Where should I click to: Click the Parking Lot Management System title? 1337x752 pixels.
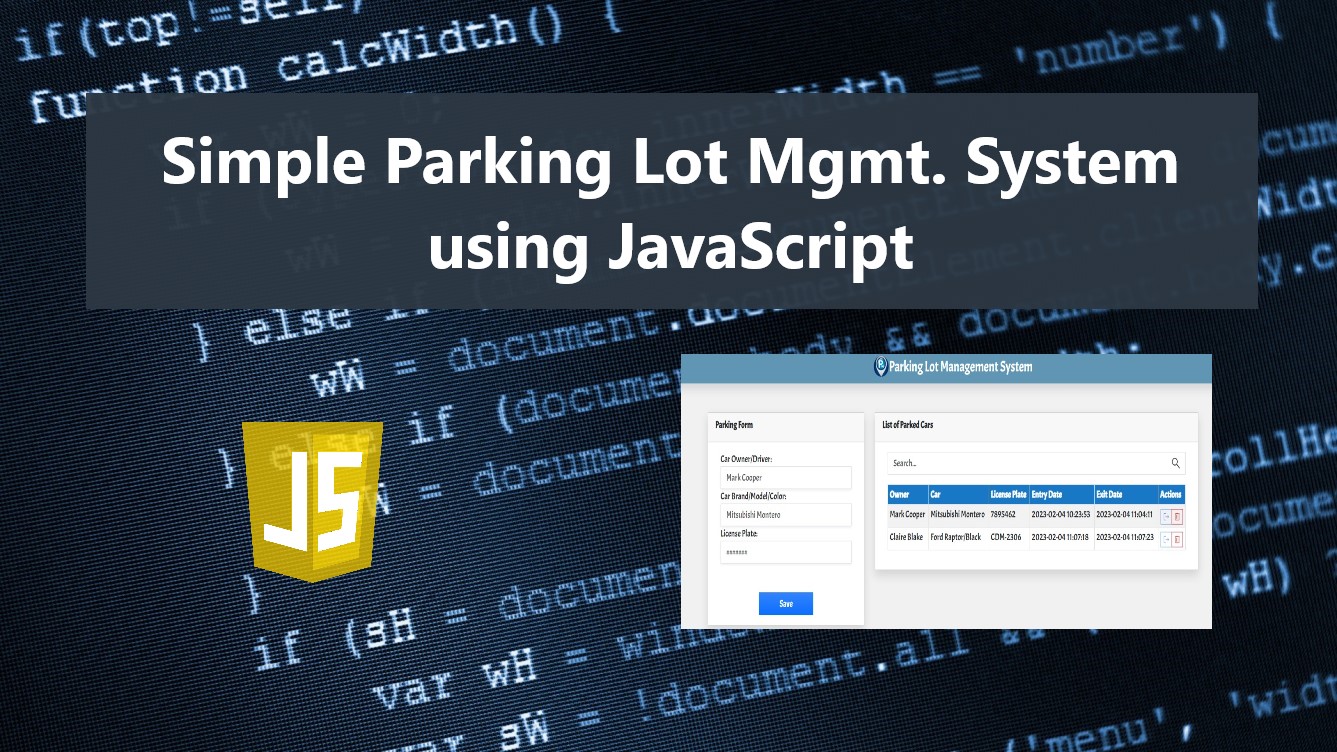coord(960,367)
